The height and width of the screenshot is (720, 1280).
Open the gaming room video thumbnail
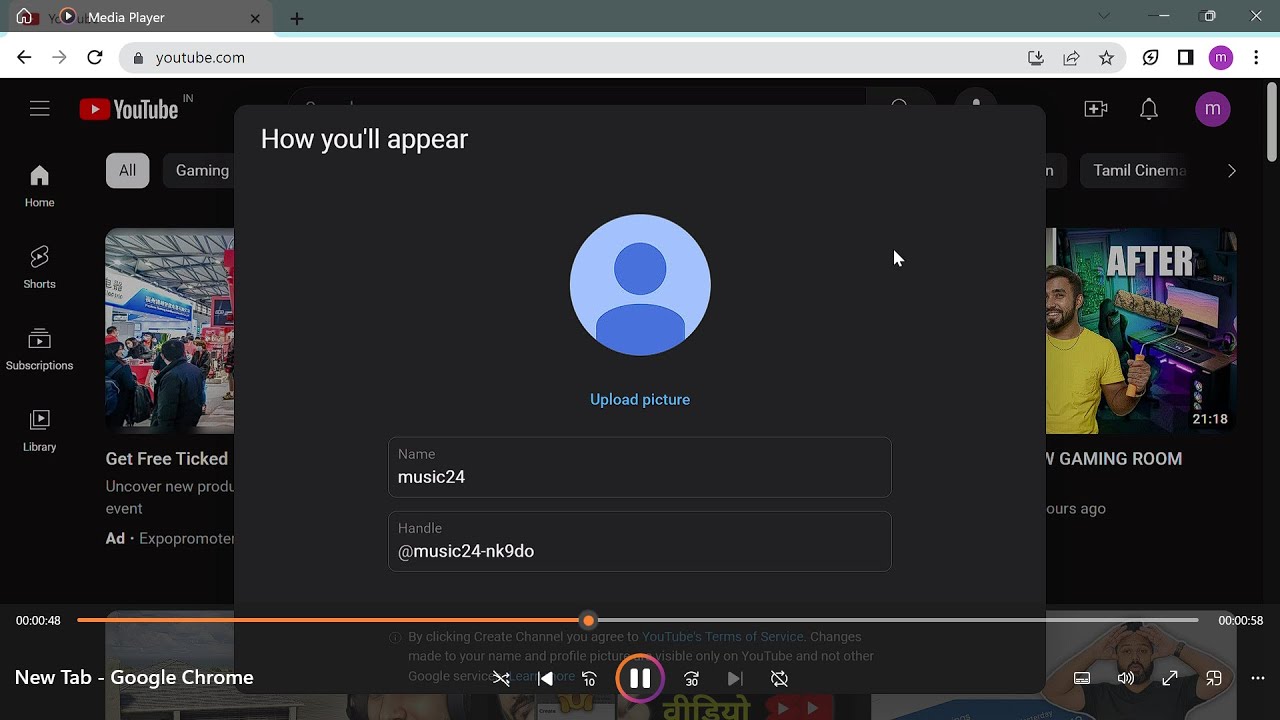tap(1141, 331)
